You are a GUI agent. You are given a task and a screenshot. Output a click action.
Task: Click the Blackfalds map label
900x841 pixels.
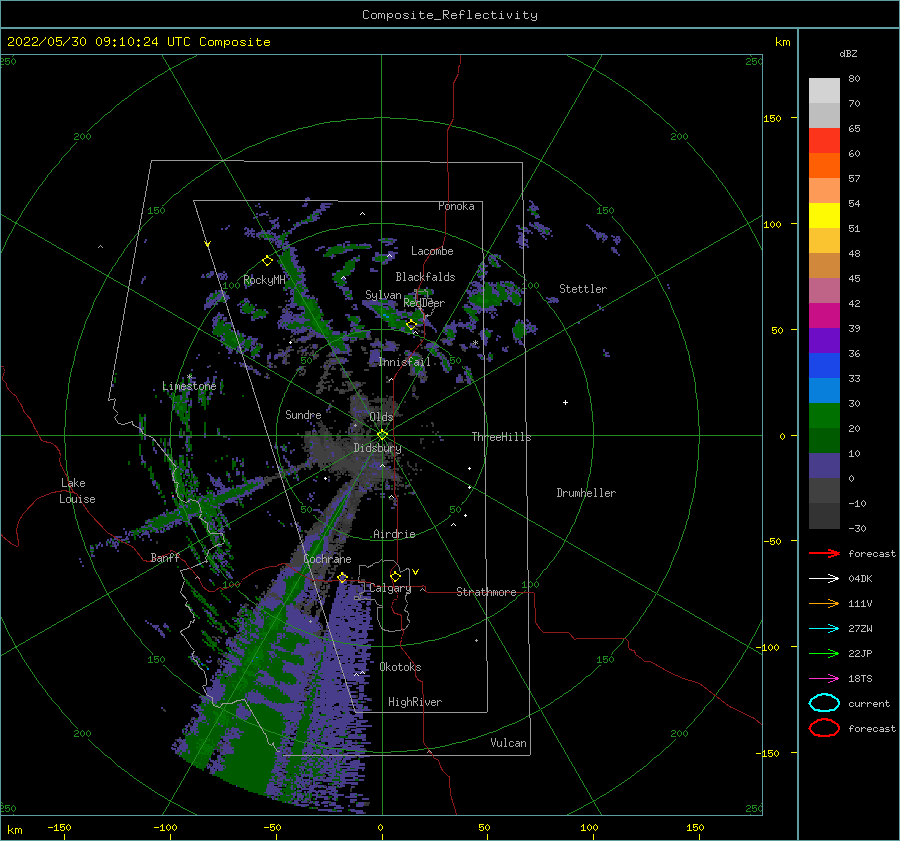coord(425,277)
